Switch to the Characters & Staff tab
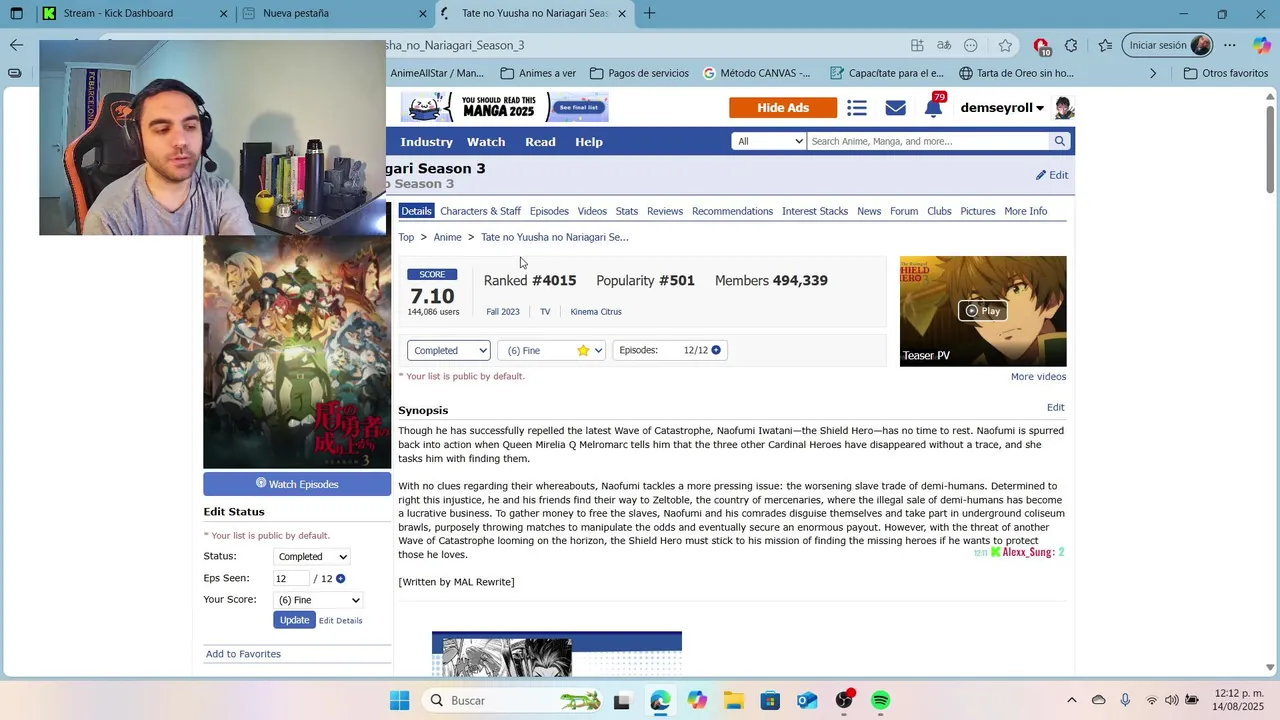 pos(480,211)
